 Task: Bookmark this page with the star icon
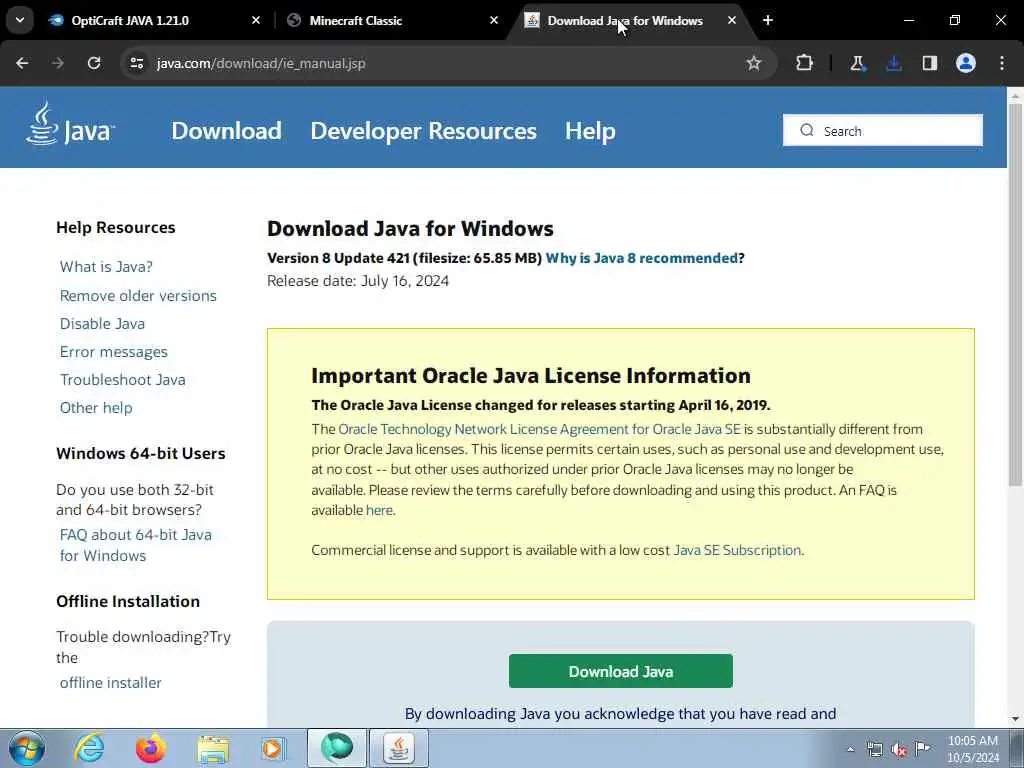[x=754, y=63]
